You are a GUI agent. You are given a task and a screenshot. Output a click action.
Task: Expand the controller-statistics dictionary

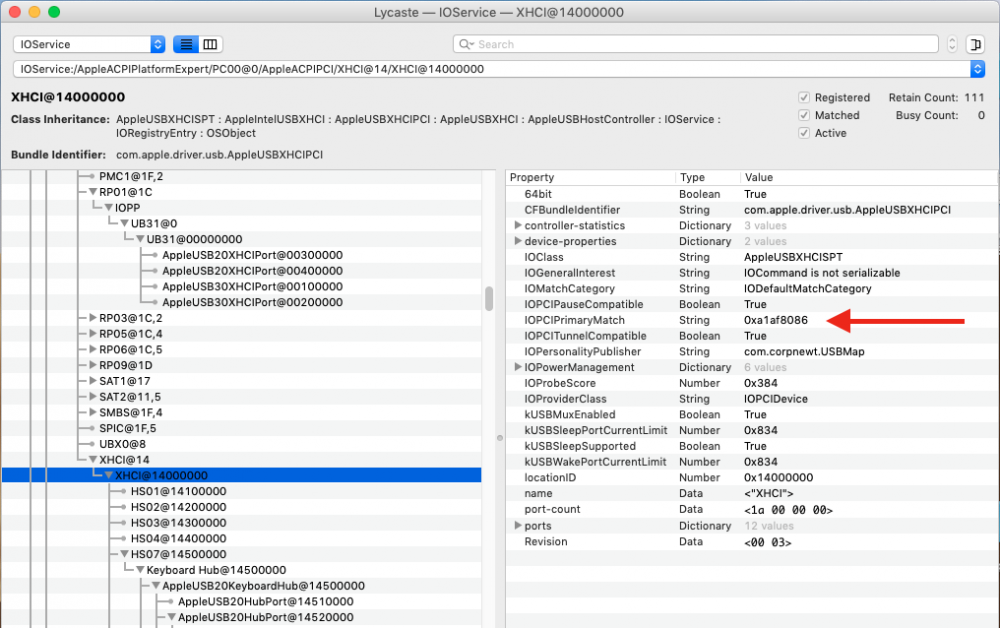click(518, 225)
